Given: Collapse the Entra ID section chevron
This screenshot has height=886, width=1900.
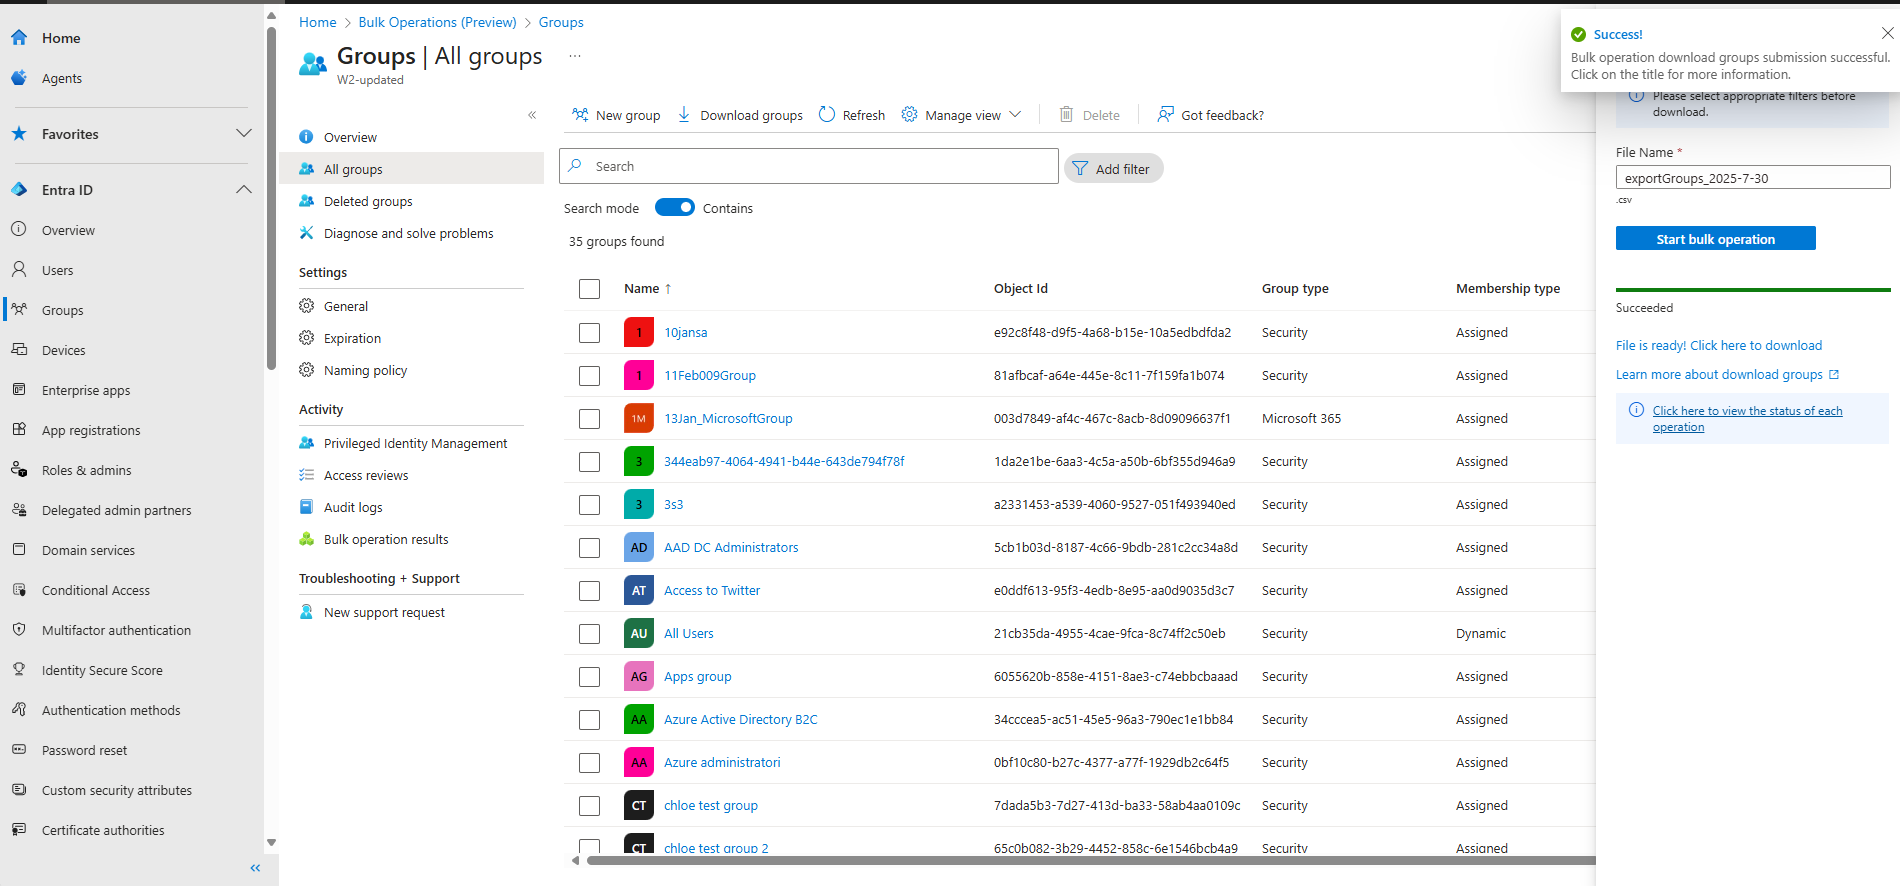Looking at the screenshot, I should click(x=244, y=190).
